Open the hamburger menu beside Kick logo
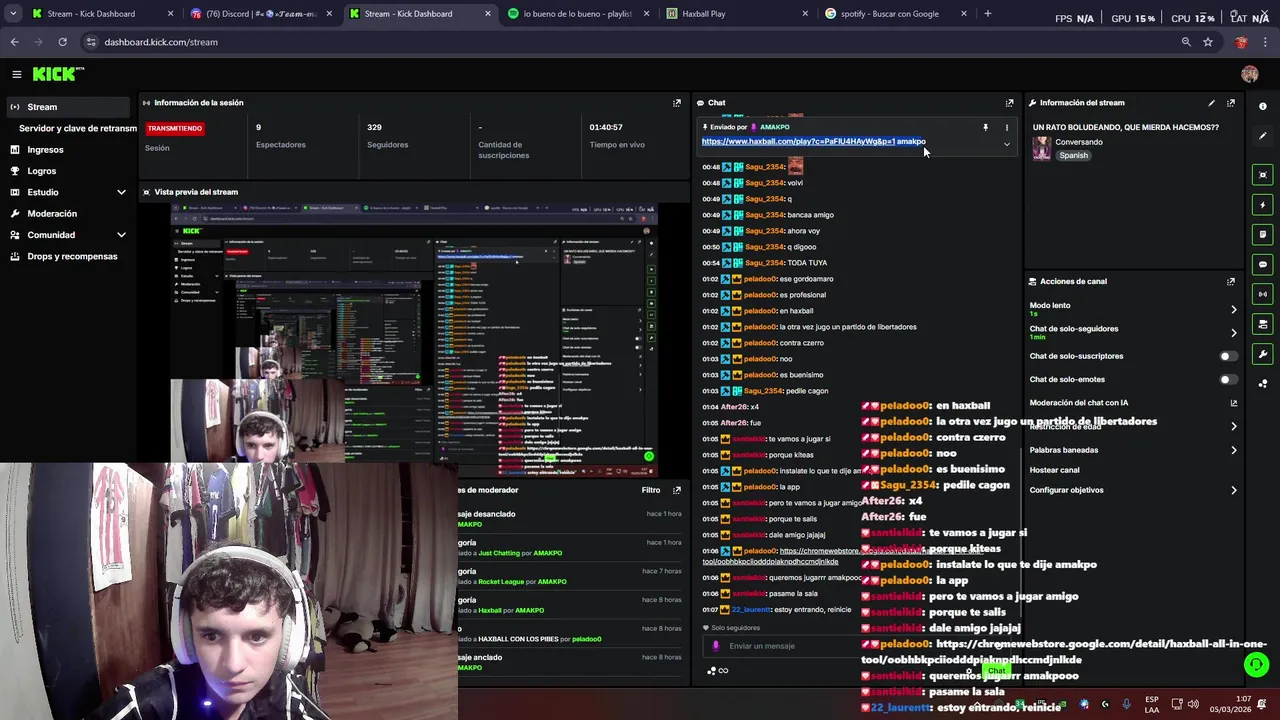1280x720 pixels. pyautogui.click(x=16, y=74)
